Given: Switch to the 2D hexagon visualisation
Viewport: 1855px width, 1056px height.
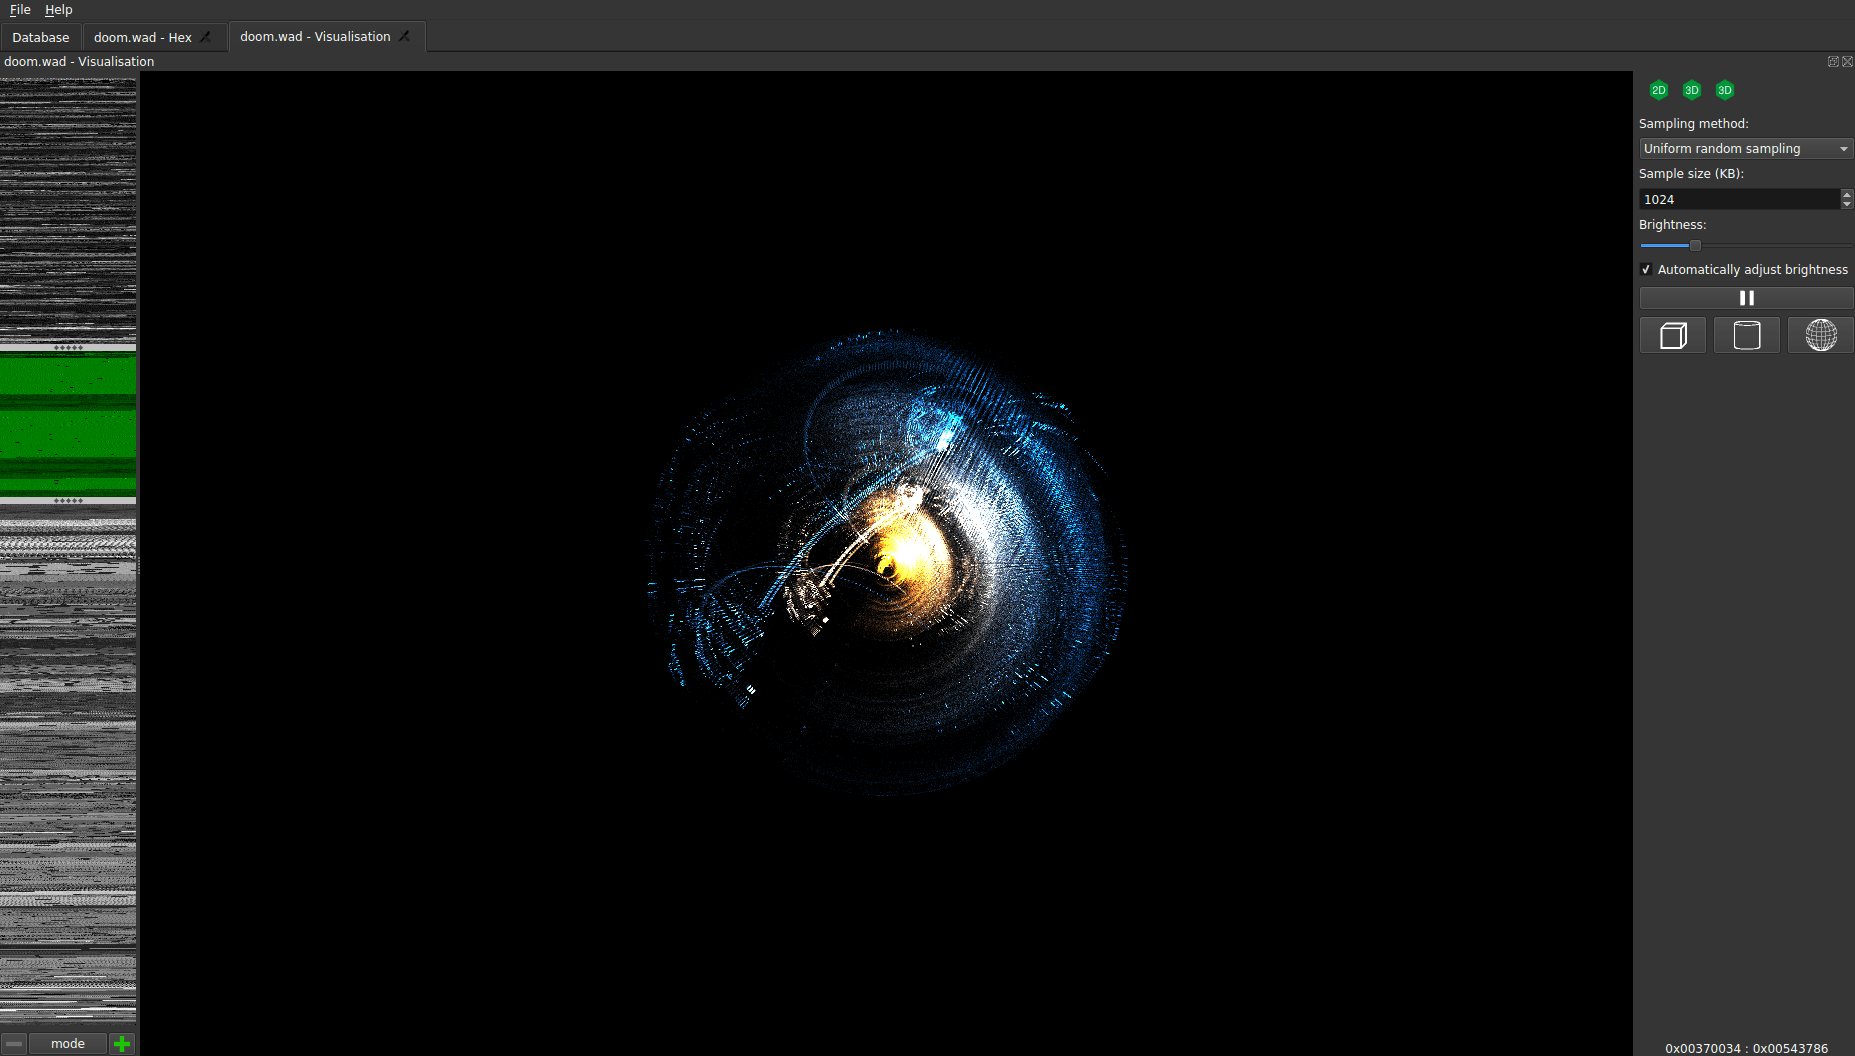Looking at the screenshot, I should (1658, 90).
